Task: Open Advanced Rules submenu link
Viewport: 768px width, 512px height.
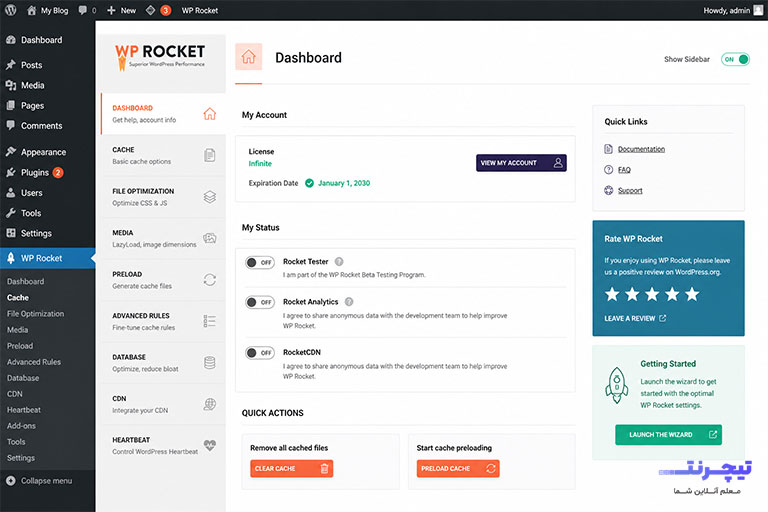Action: point(34,362)
